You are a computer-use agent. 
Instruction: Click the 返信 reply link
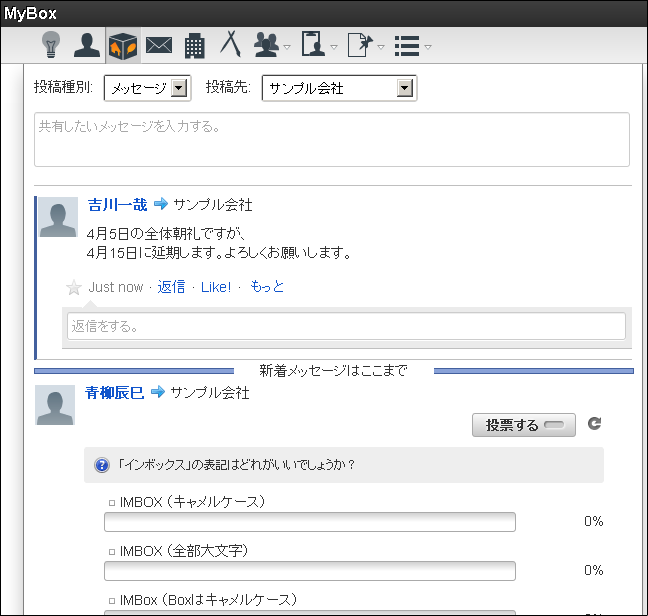point(171,287)
